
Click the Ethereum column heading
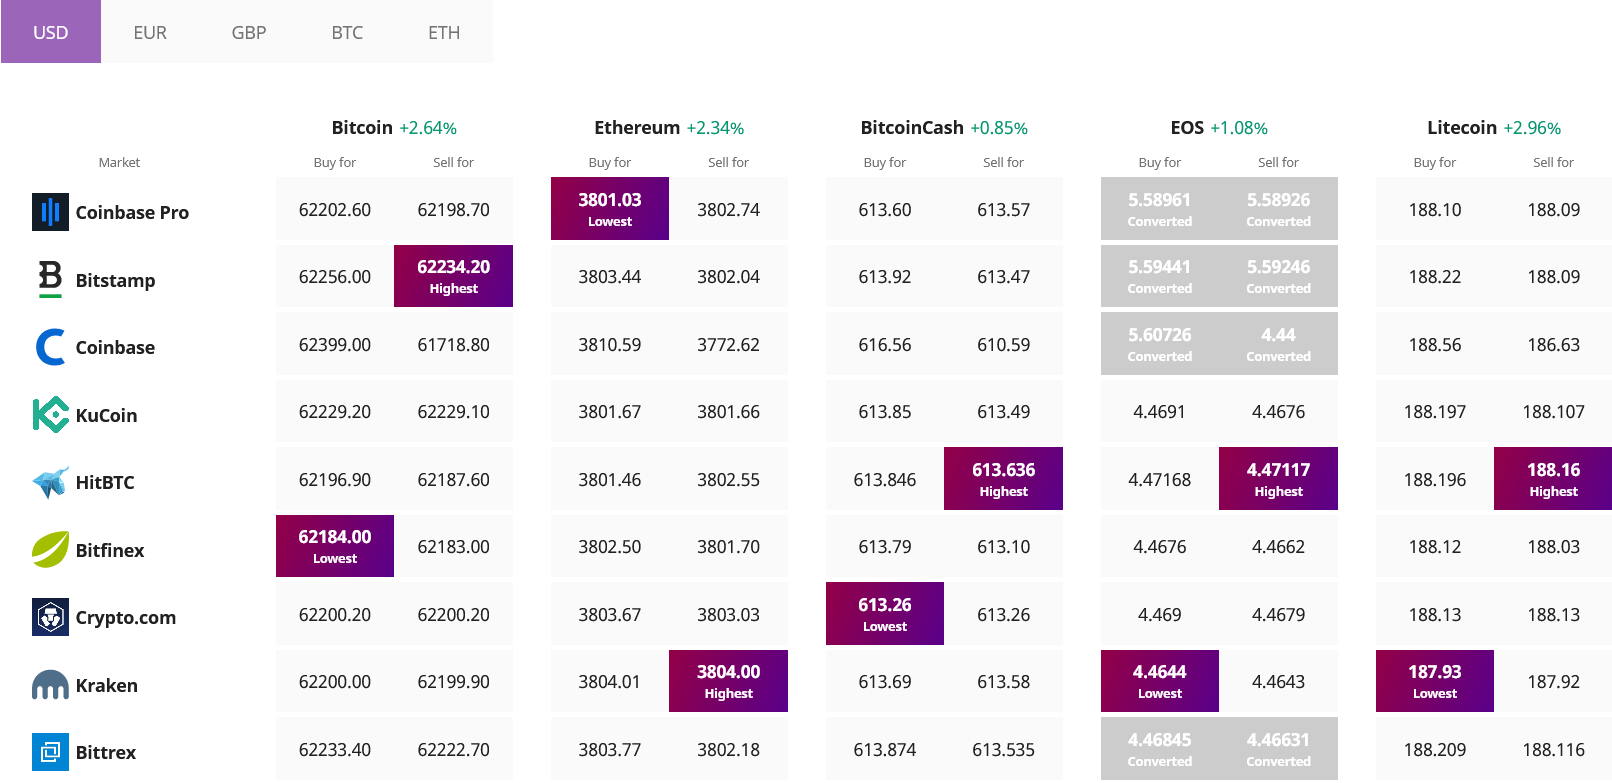click(637, 127)
